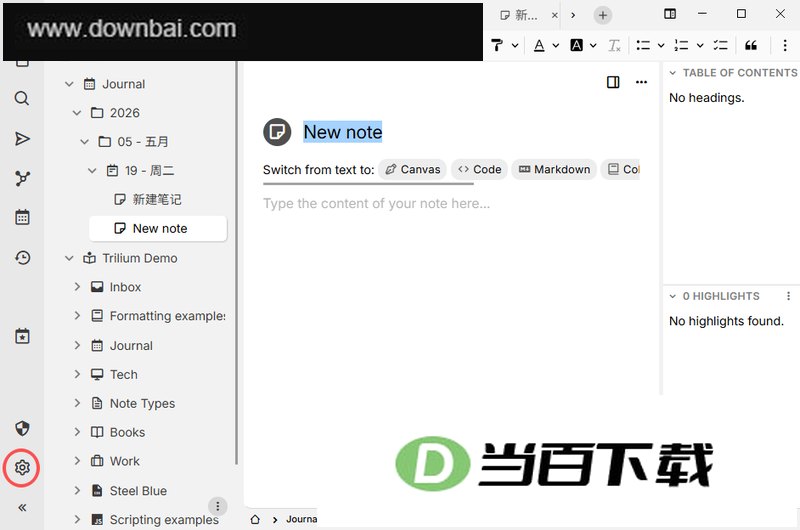Insert a bulleted list via toolbar

click(643, 45)
